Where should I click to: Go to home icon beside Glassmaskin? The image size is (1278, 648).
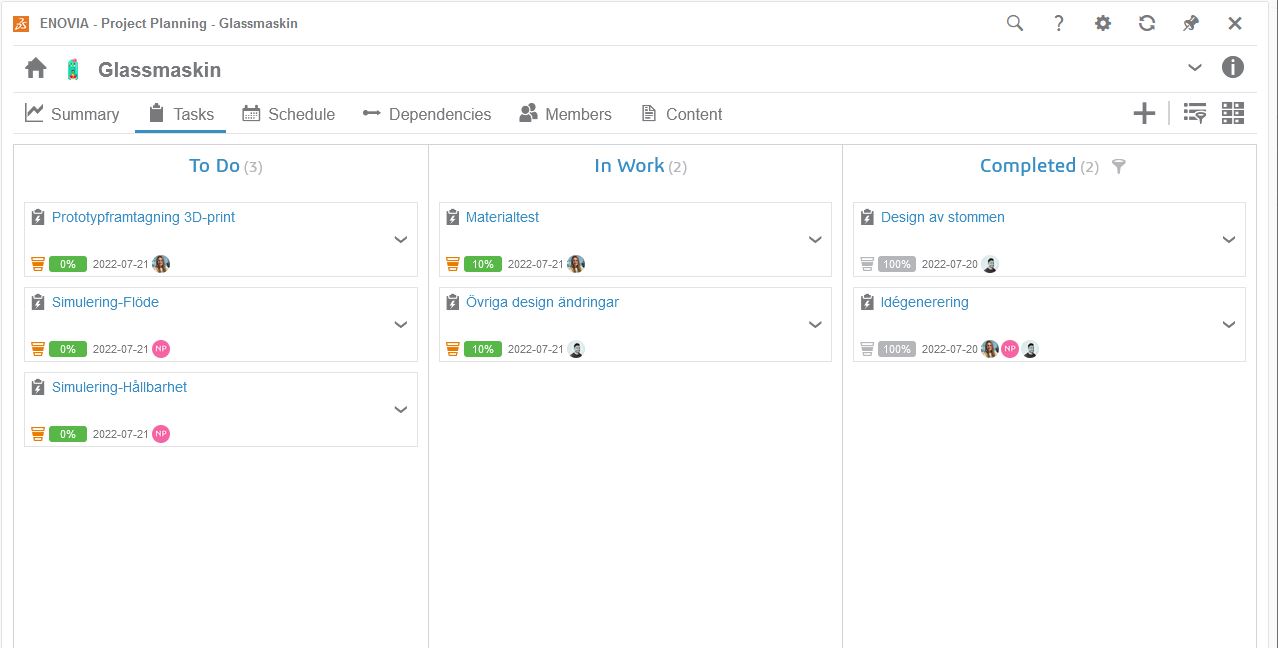coord(36,68)
